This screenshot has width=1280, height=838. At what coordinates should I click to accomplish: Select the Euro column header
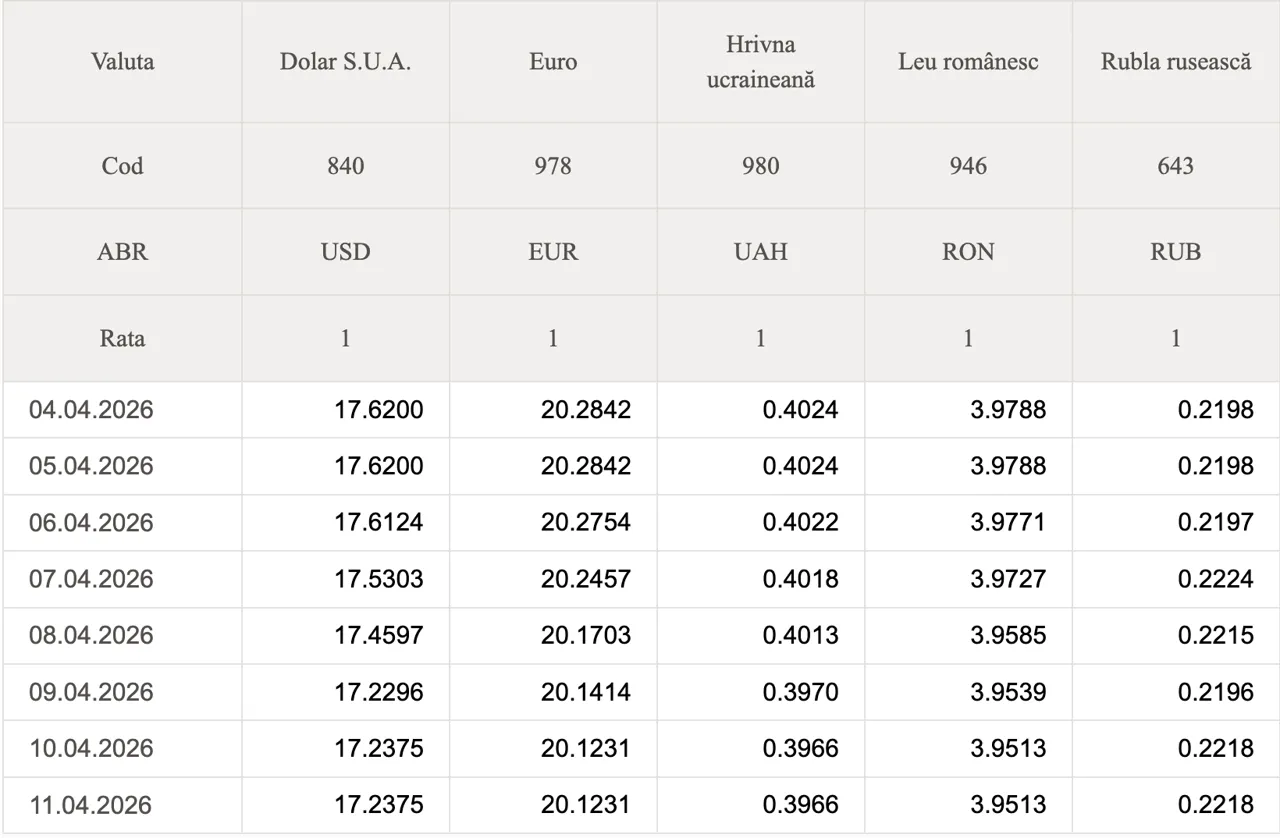[553, 61]
